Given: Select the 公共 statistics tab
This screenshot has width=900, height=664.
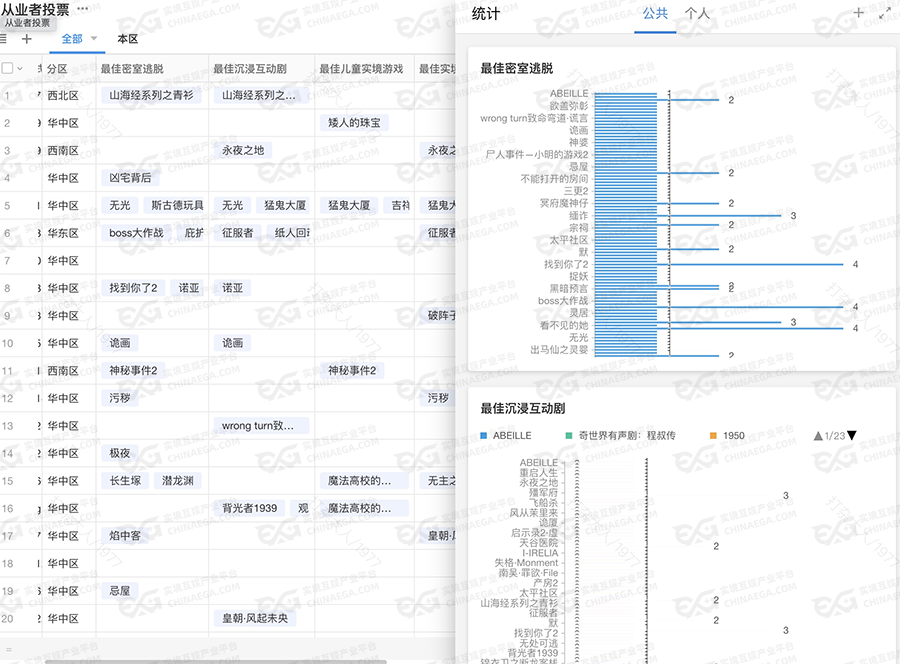Looking at the screenshot, I should pyautogui.click(x=655, y=14).
